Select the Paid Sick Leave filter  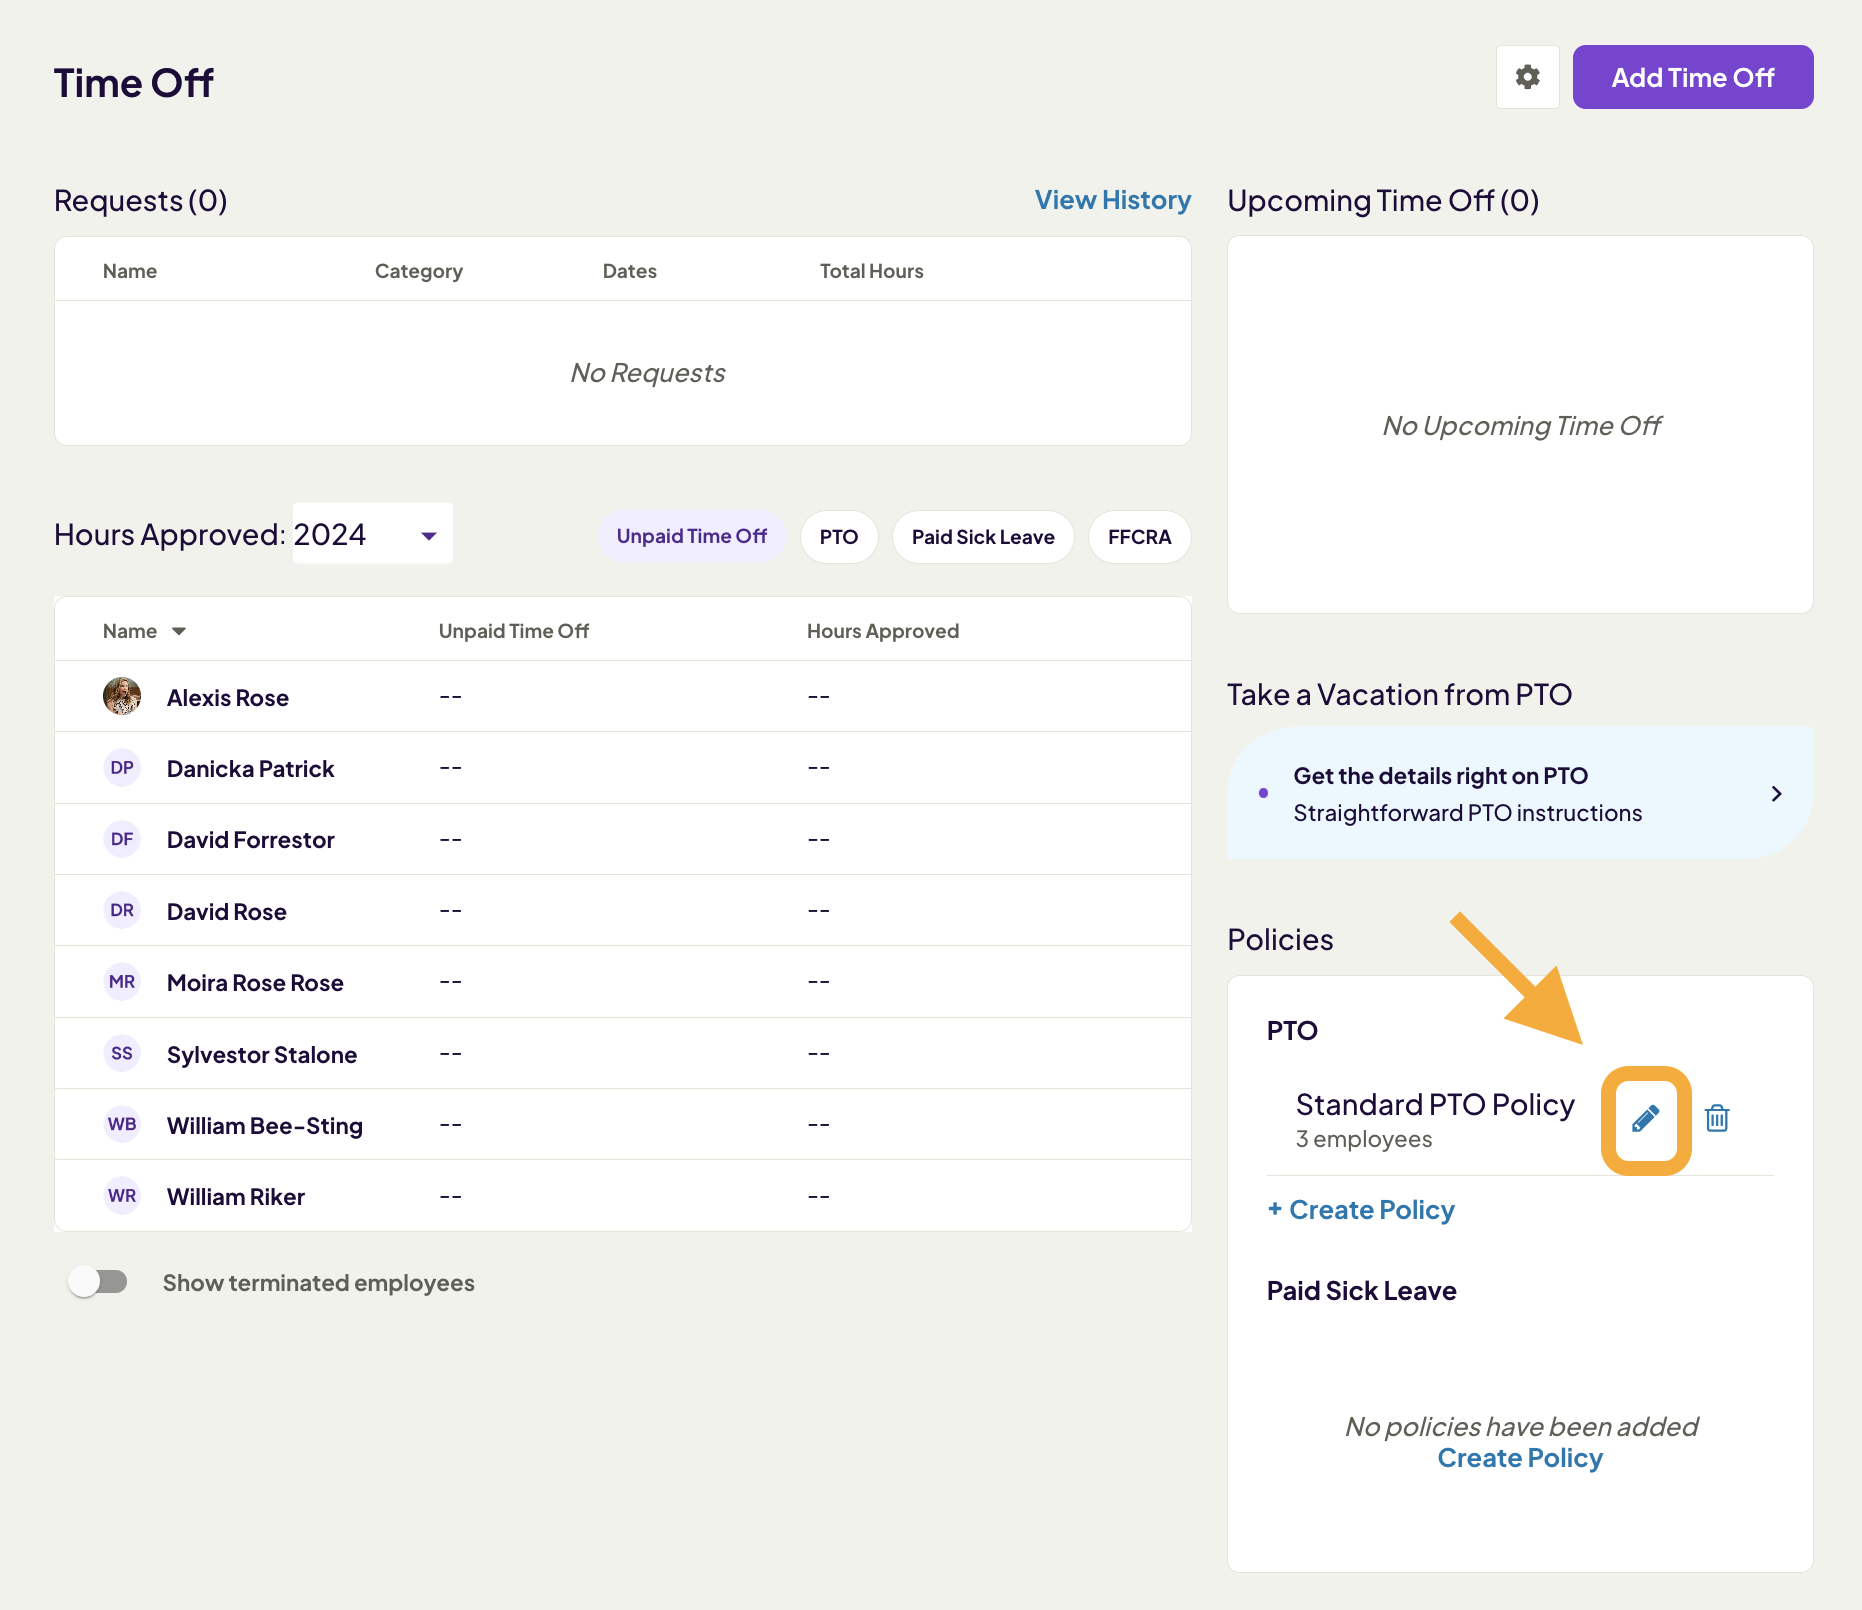coord(982,537)
